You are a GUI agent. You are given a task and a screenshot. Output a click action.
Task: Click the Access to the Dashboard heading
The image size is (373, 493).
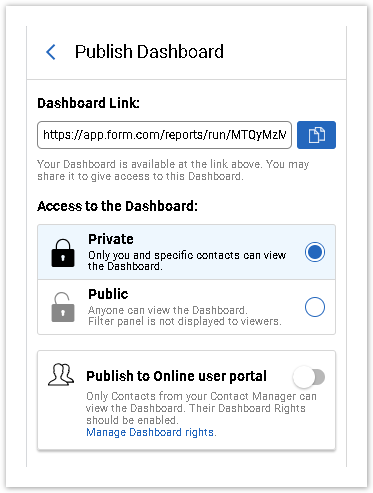click(x=117, y=206)
